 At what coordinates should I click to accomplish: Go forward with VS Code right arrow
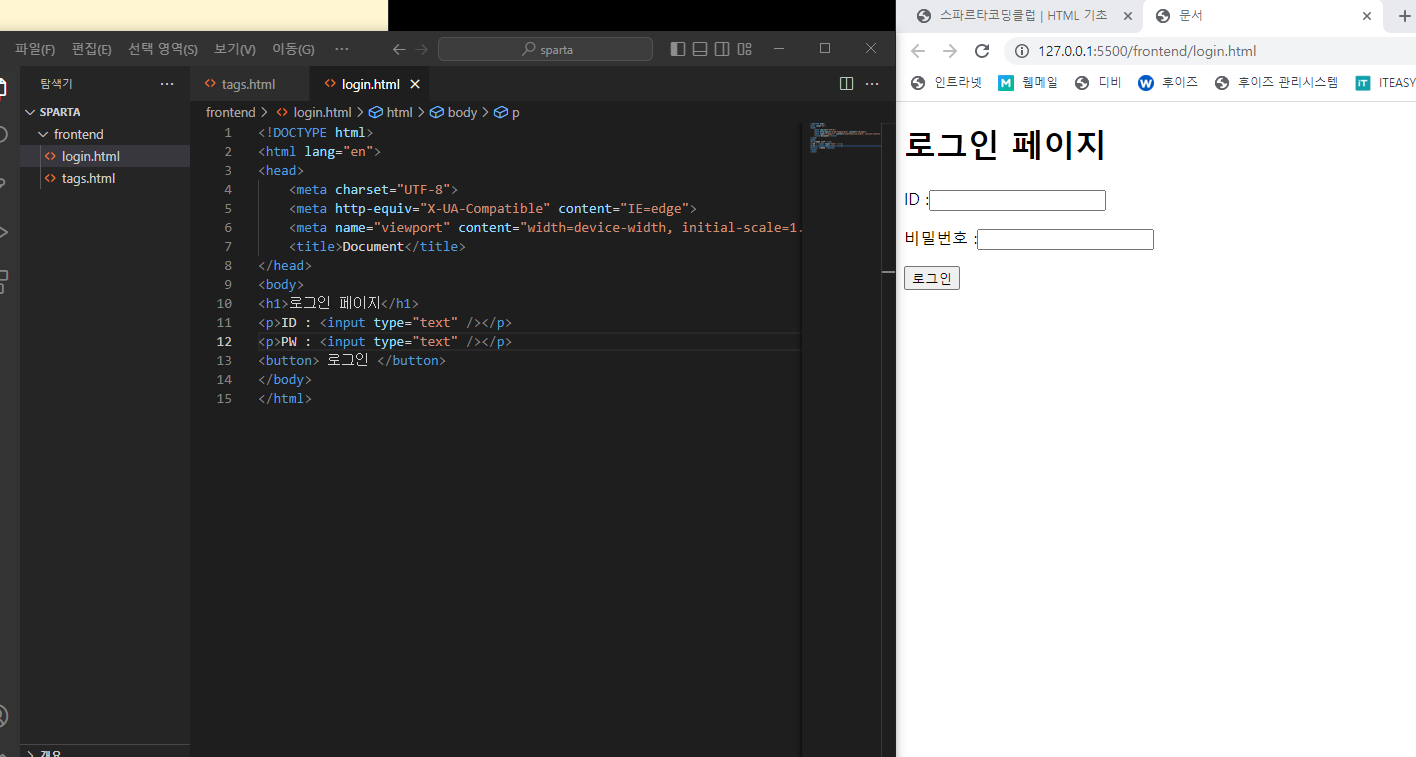pyautogui.click(x=422, y=49)
